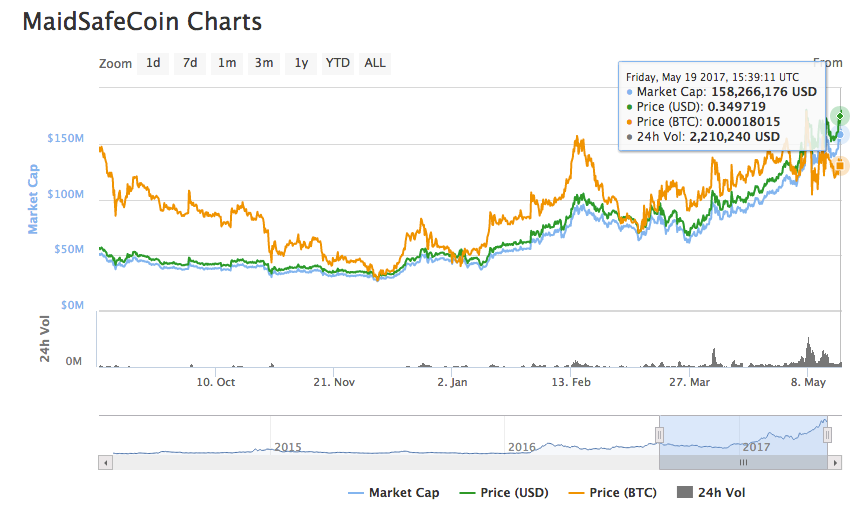850x525 pixels.
Task: Click the green Price (USD) hover marker
Action: pyautogui.click(x=840, y=116)
